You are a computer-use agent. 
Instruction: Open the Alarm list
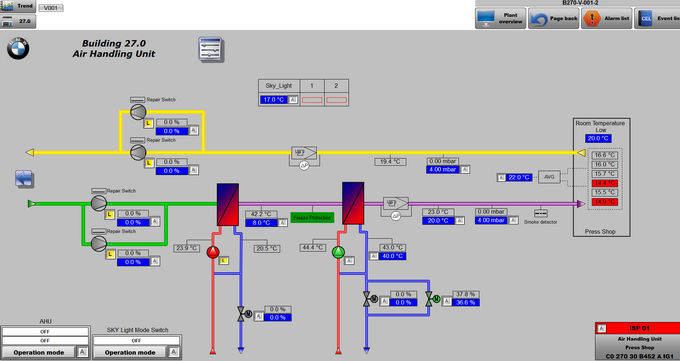tap(607, 18)
